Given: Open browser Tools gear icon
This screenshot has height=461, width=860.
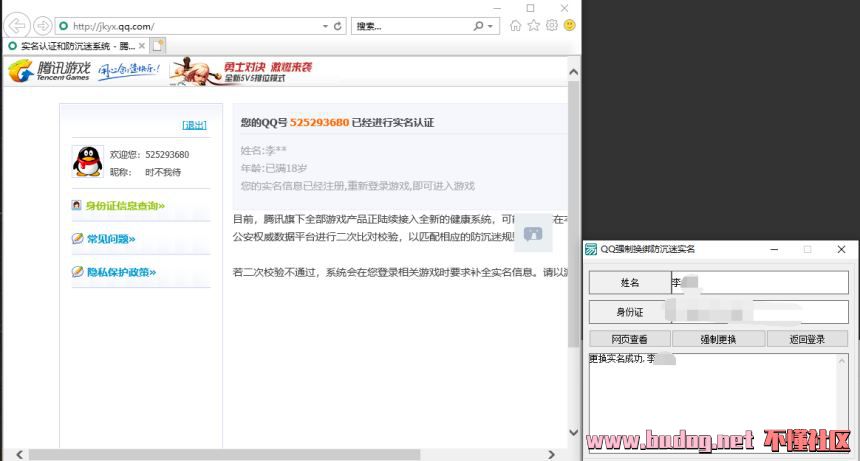Looking at the screenshot, I should (x=552, y=26).
